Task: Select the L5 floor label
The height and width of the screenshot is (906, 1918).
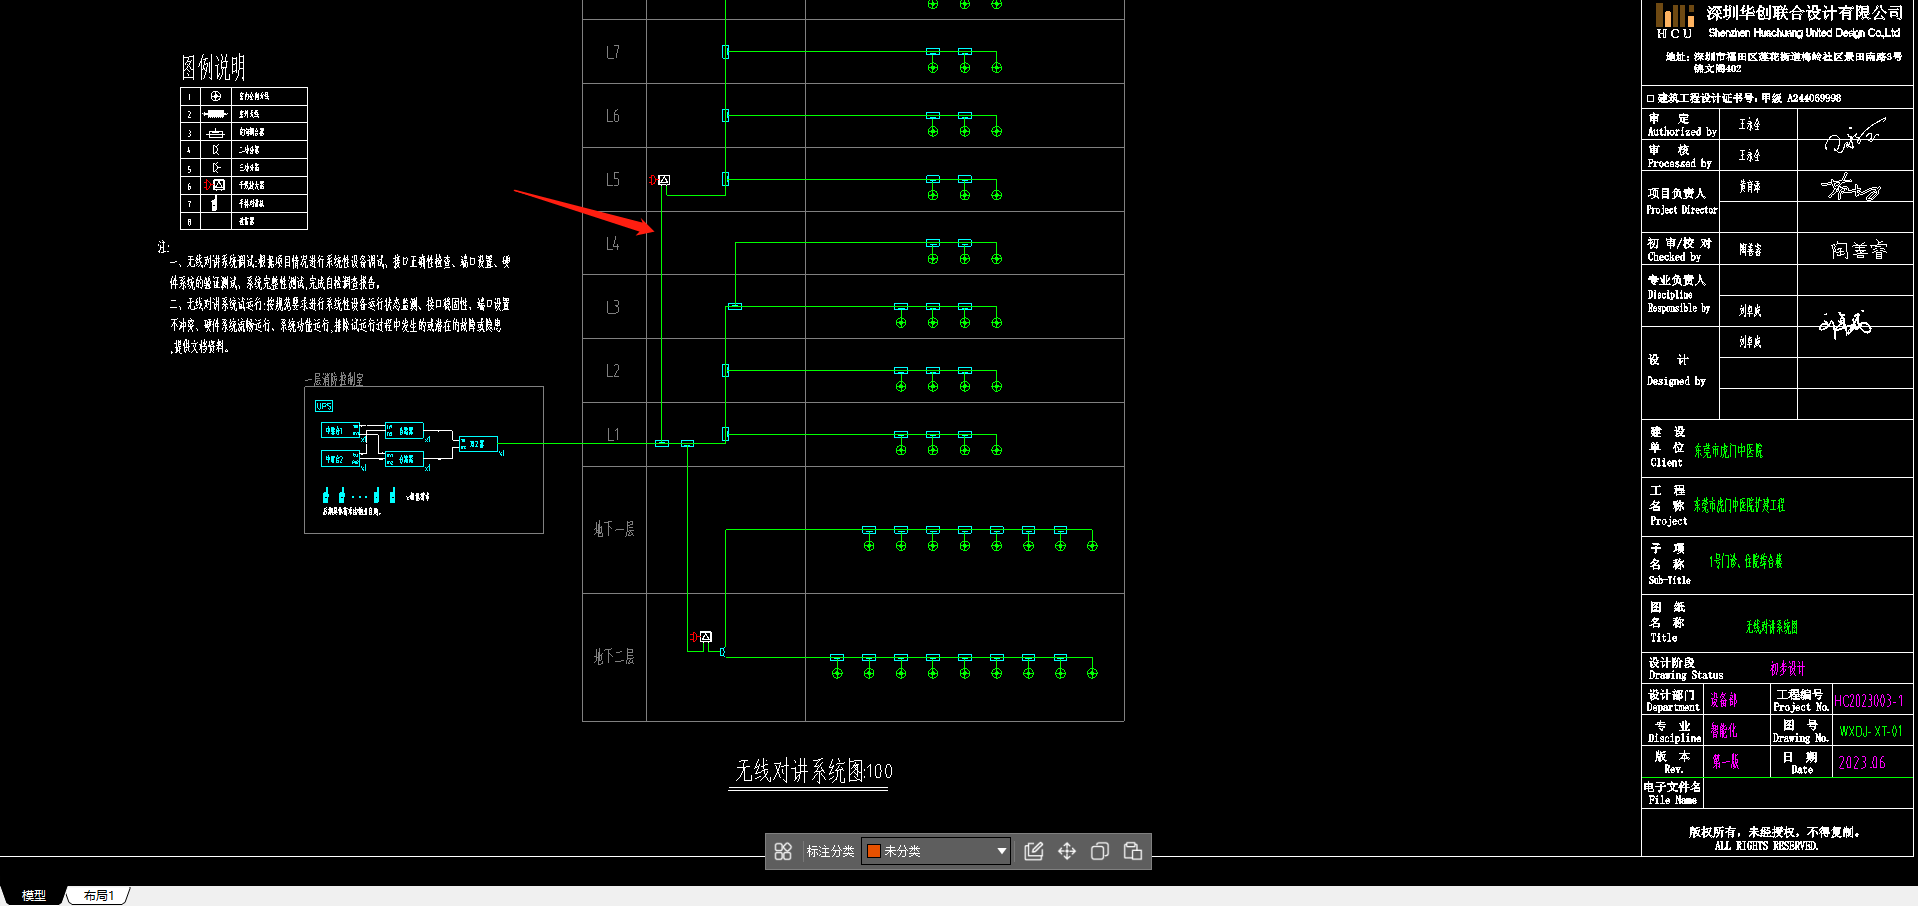Action: point(613,180)
